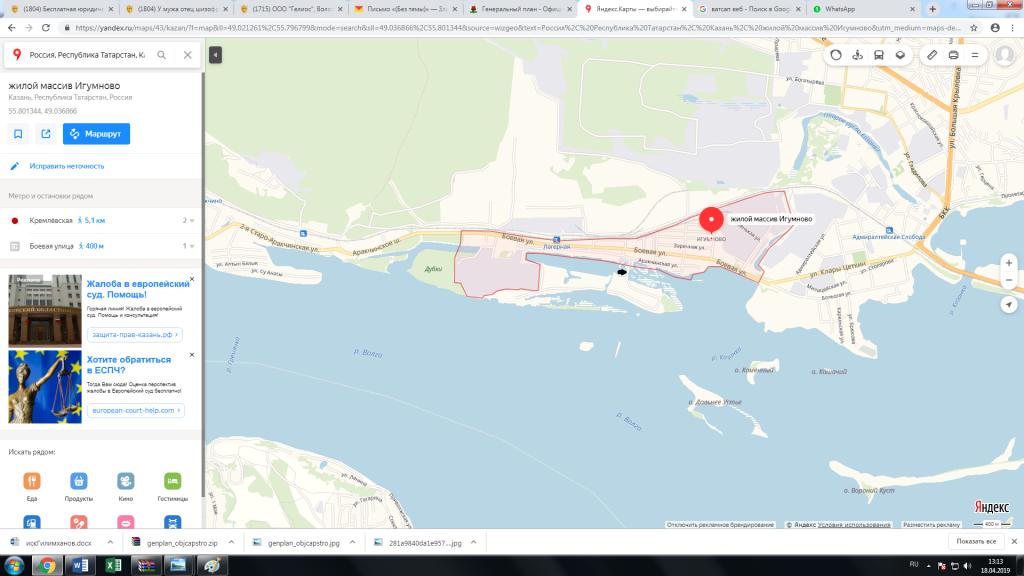Click the search magnifier icon
1024x576 pixels.
pos(161,55)
